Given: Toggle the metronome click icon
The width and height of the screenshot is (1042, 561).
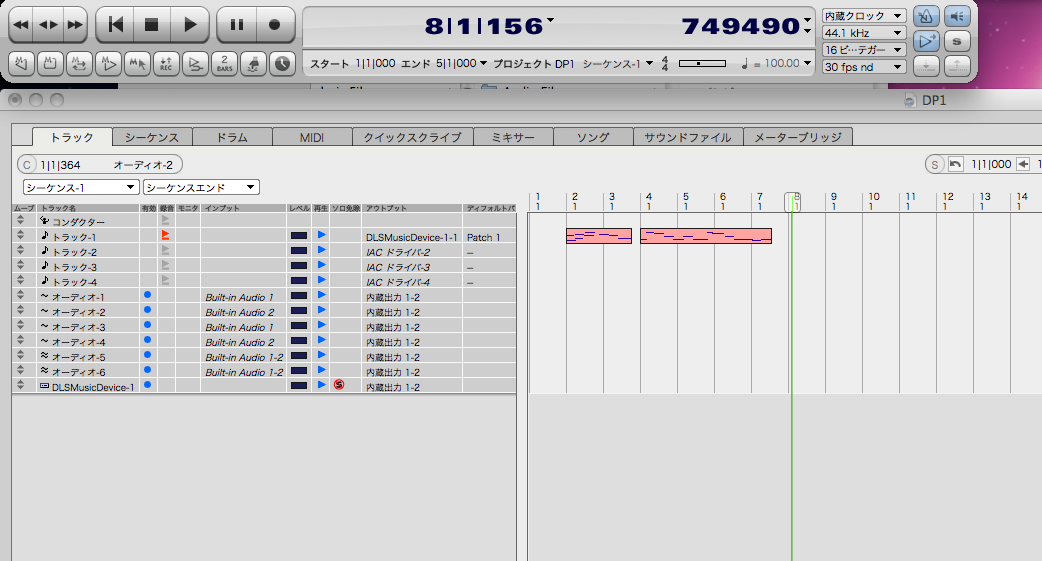Looking at the screenshot, I should tap(926, 17).
